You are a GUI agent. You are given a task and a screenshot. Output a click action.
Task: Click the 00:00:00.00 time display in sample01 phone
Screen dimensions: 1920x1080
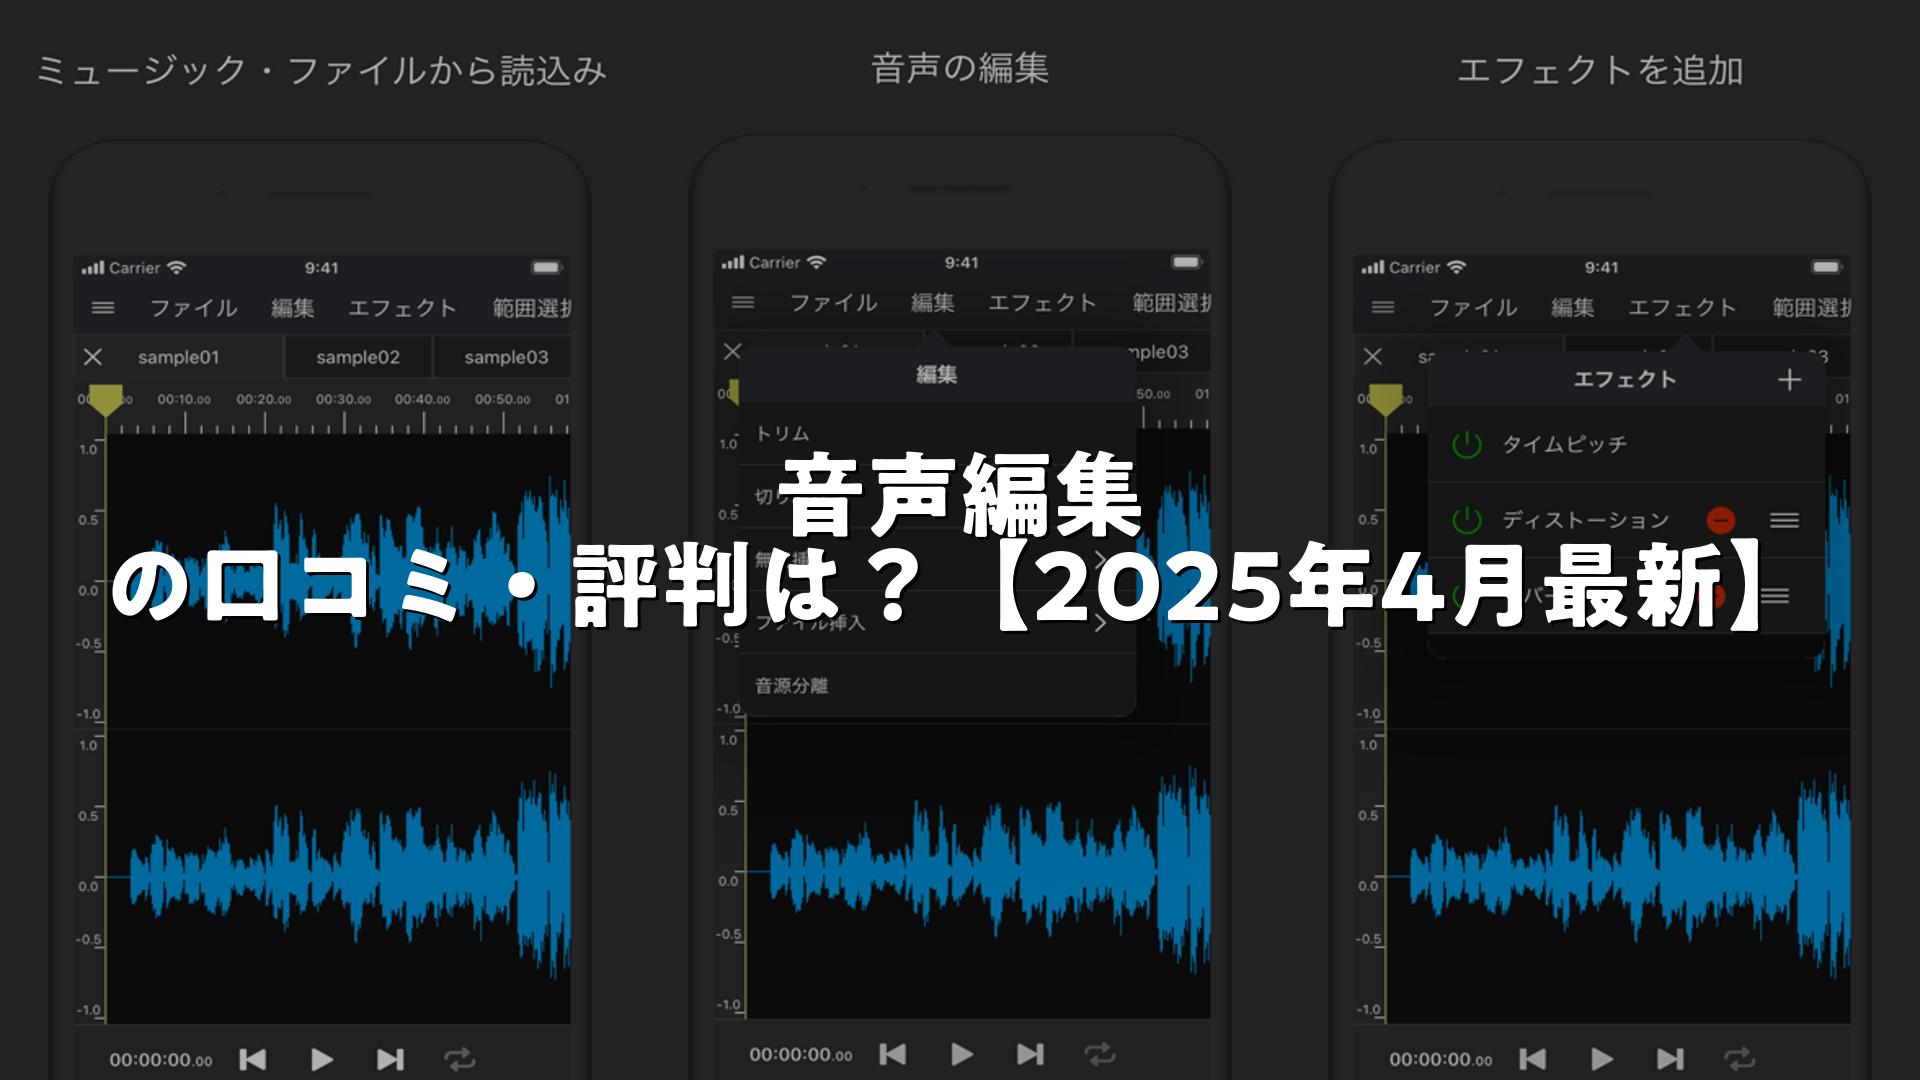tap(161, 1060)
